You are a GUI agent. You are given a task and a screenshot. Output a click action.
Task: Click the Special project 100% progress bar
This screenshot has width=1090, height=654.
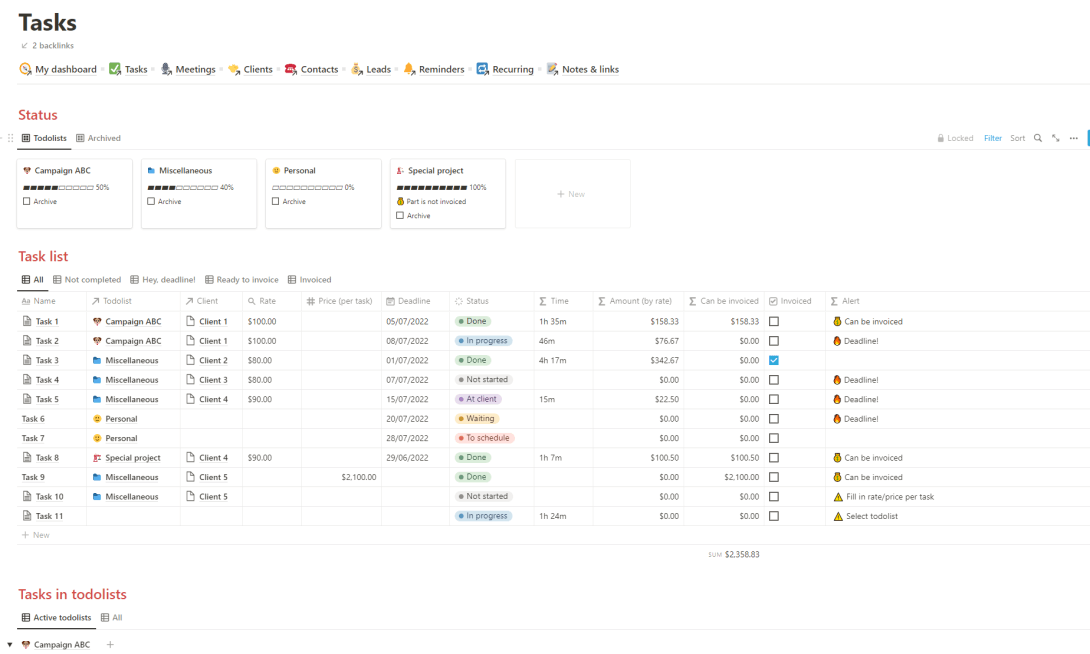tap(432, 188)
